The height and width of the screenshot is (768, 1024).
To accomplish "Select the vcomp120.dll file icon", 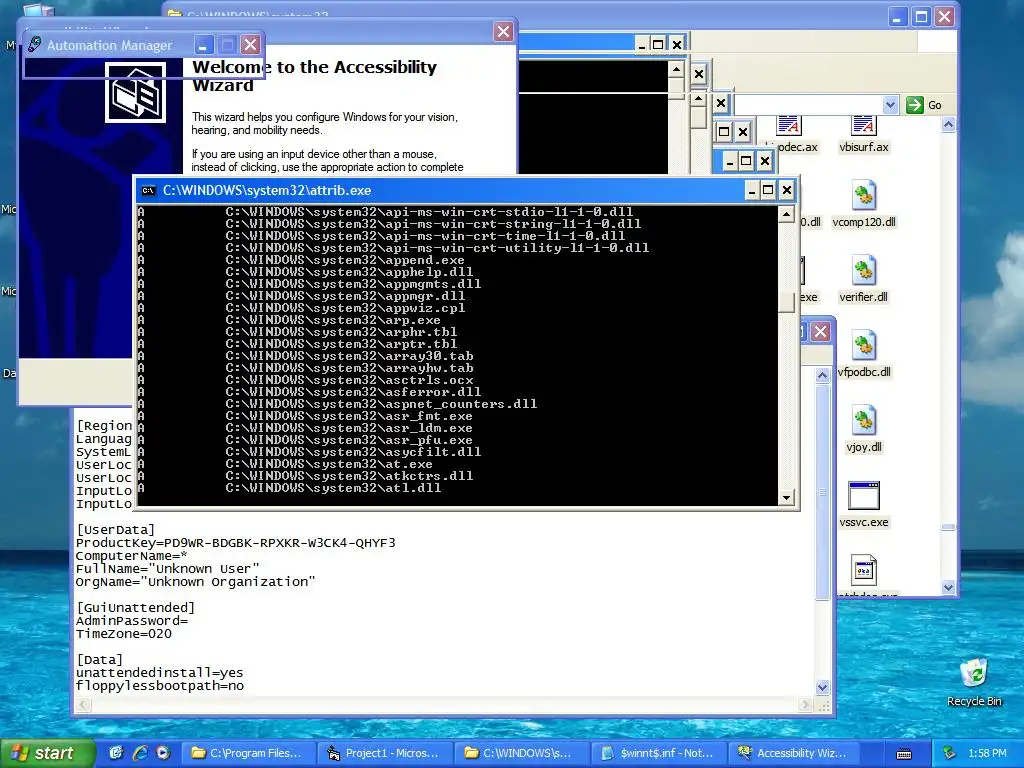I will coord(863,196).
